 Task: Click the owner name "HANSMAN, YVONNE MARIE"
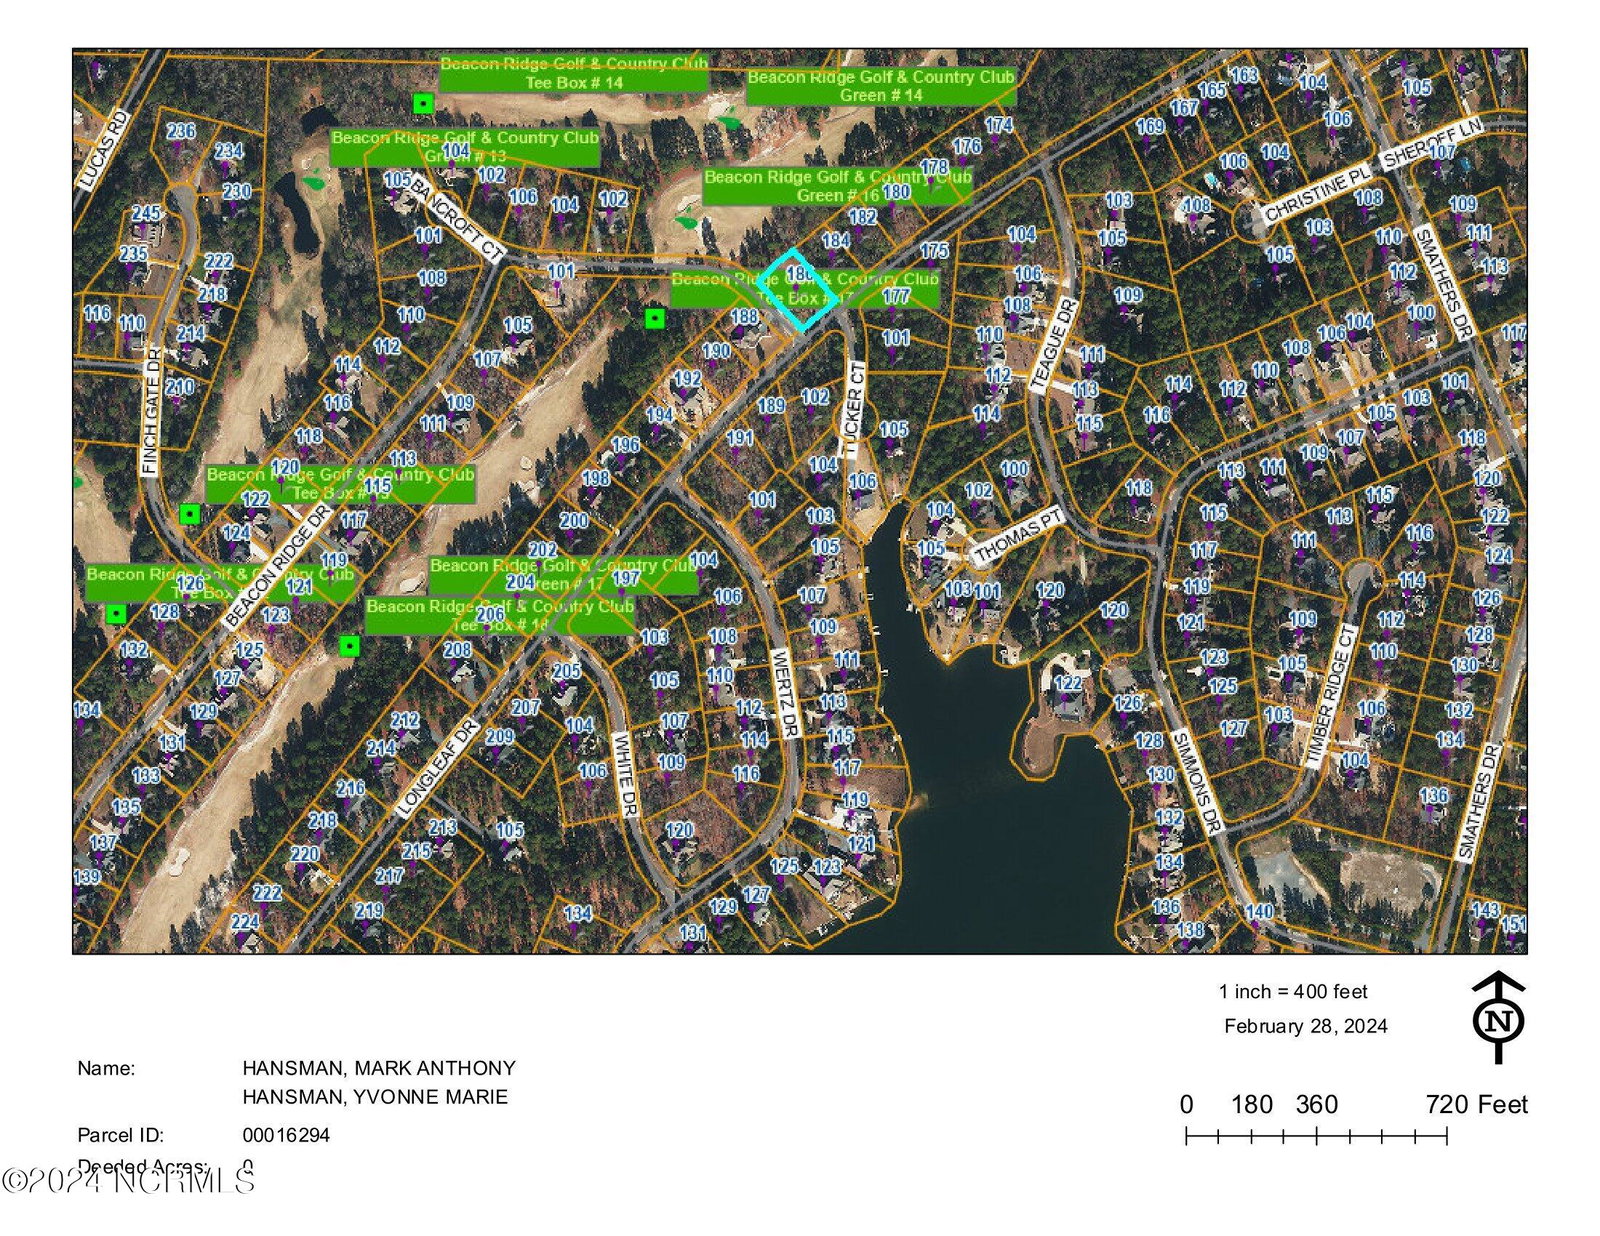(x=375, y=1097)
